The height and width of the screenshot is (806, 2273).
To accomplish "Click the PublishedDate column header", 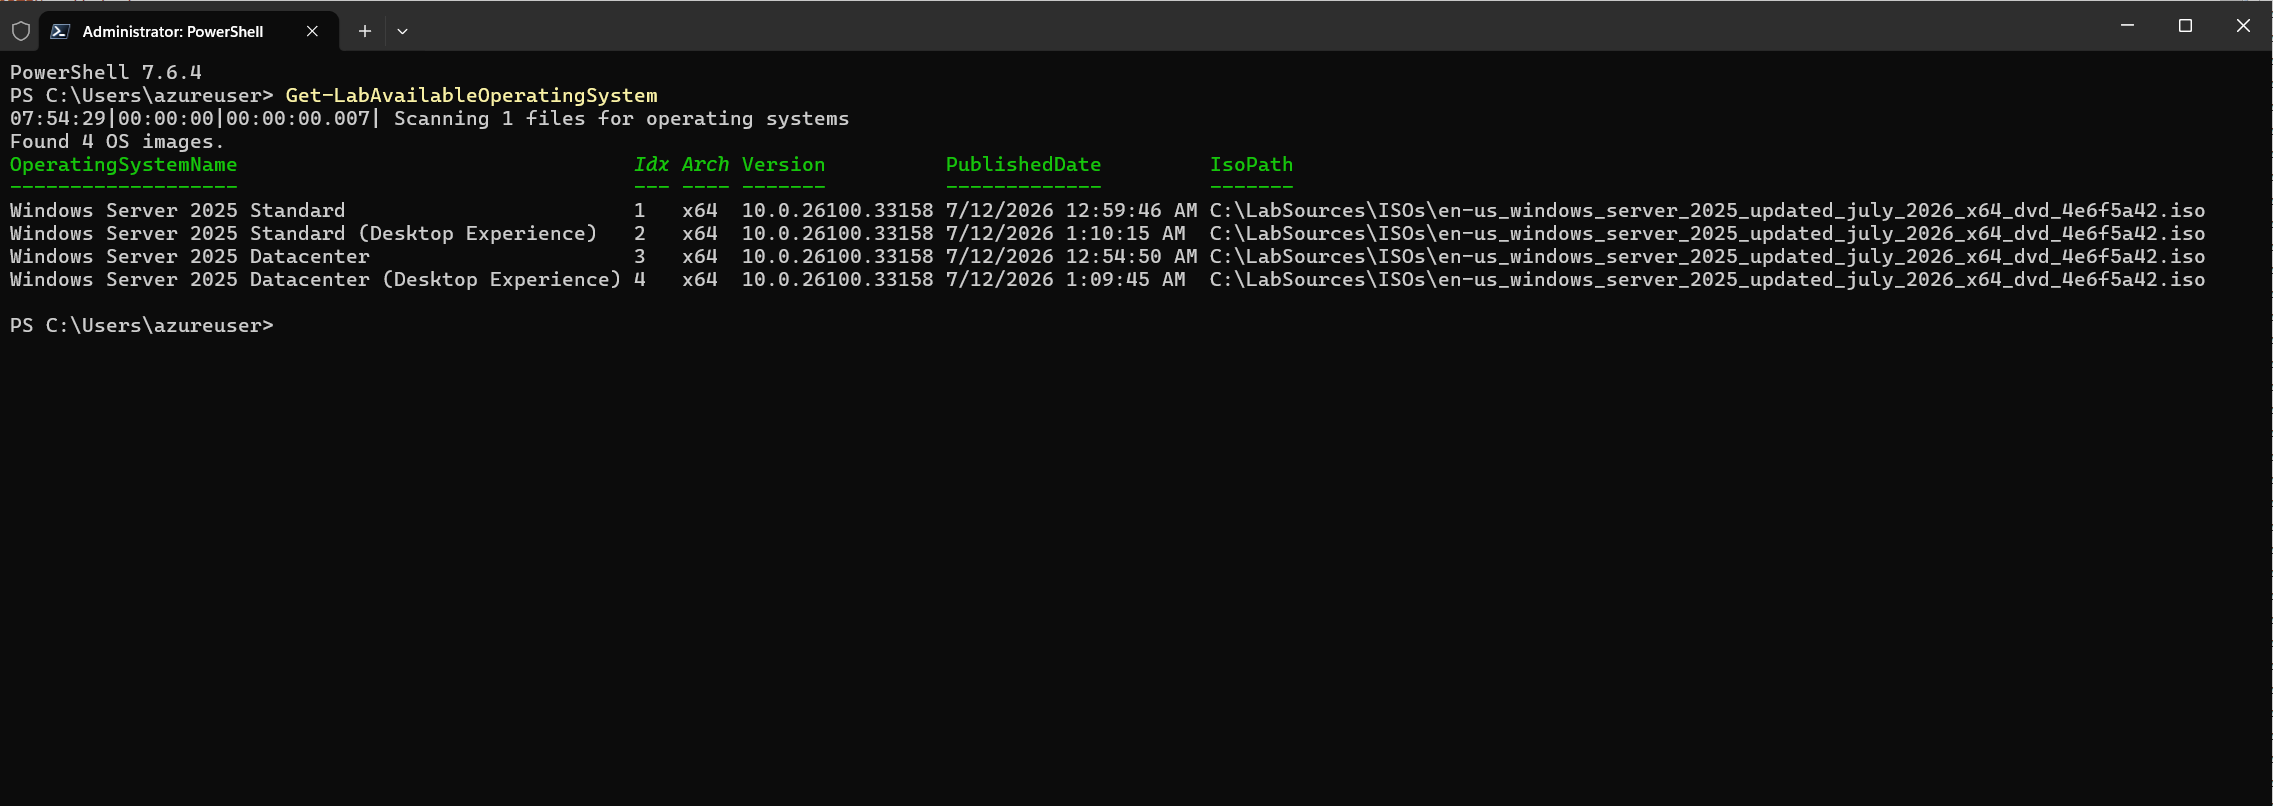I will (x=1023, y=165).
